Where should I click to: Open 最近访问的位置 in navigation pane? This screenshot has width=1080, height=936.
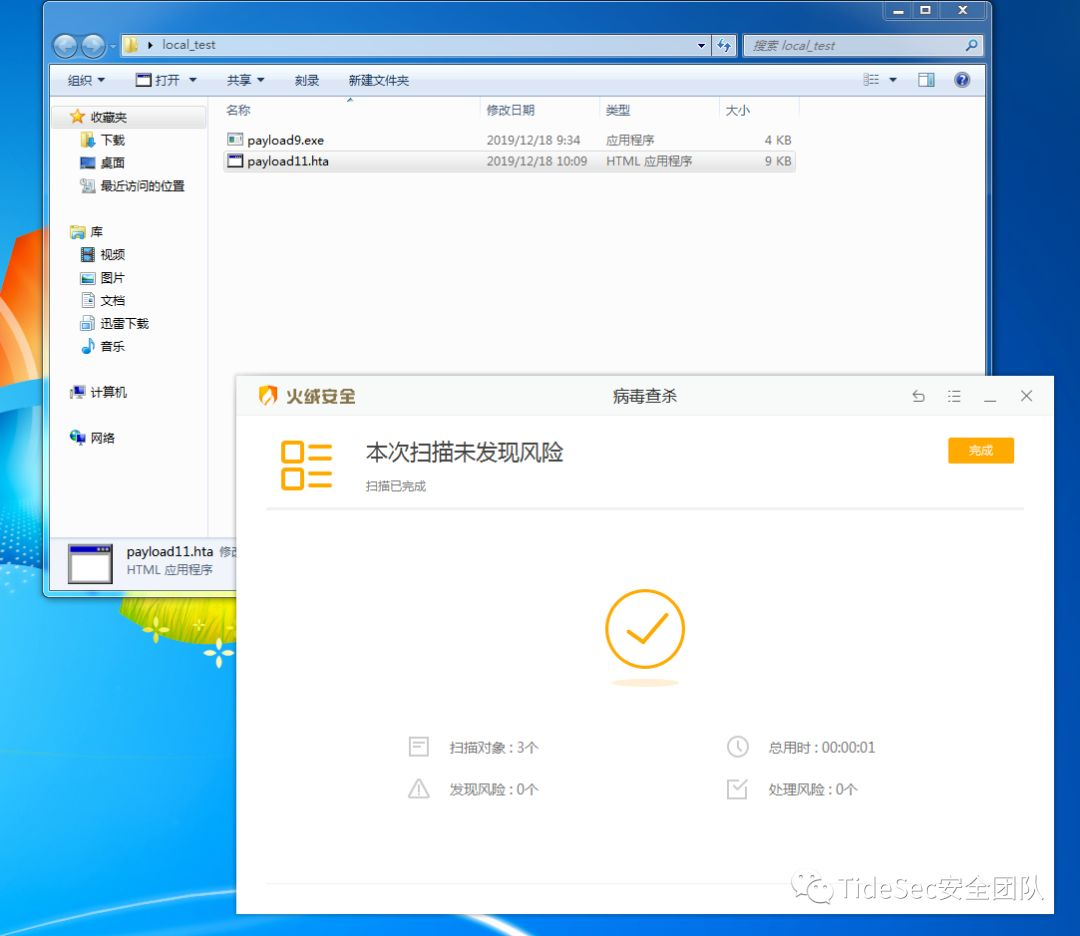point(143,186)
